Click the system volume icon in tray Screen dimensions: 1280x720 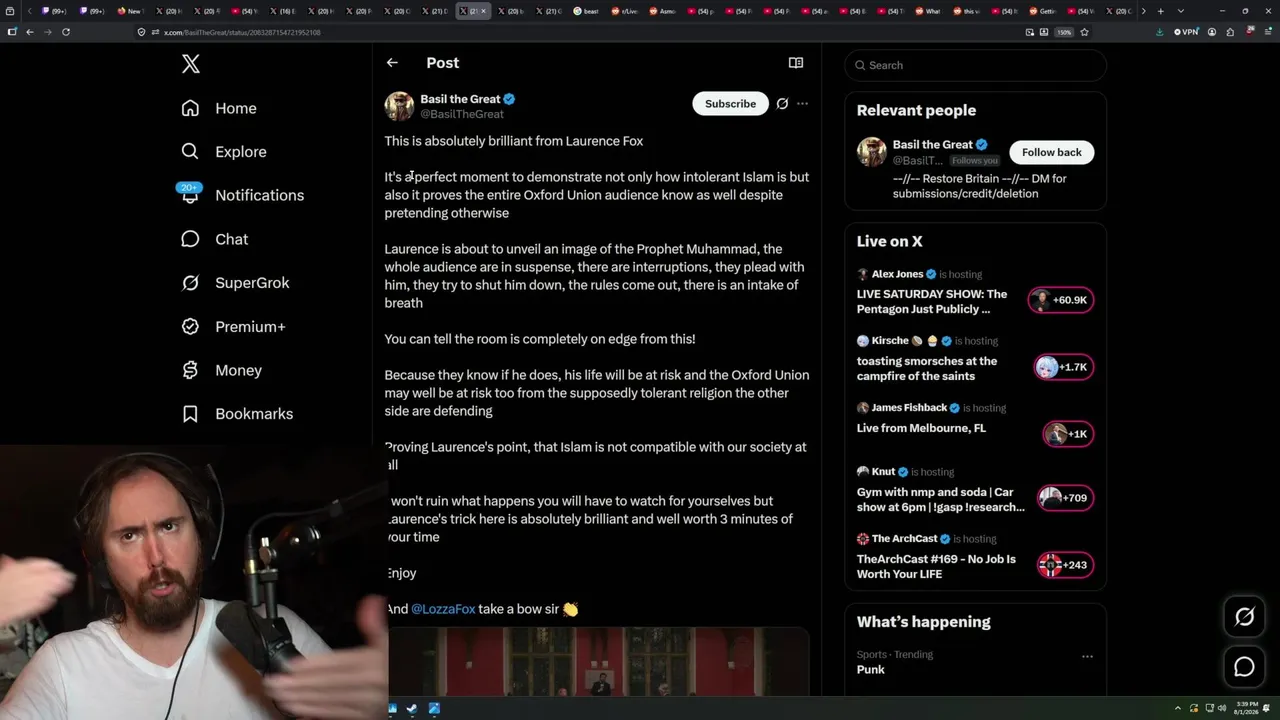pyautogui.click(x=1220, y=709)
